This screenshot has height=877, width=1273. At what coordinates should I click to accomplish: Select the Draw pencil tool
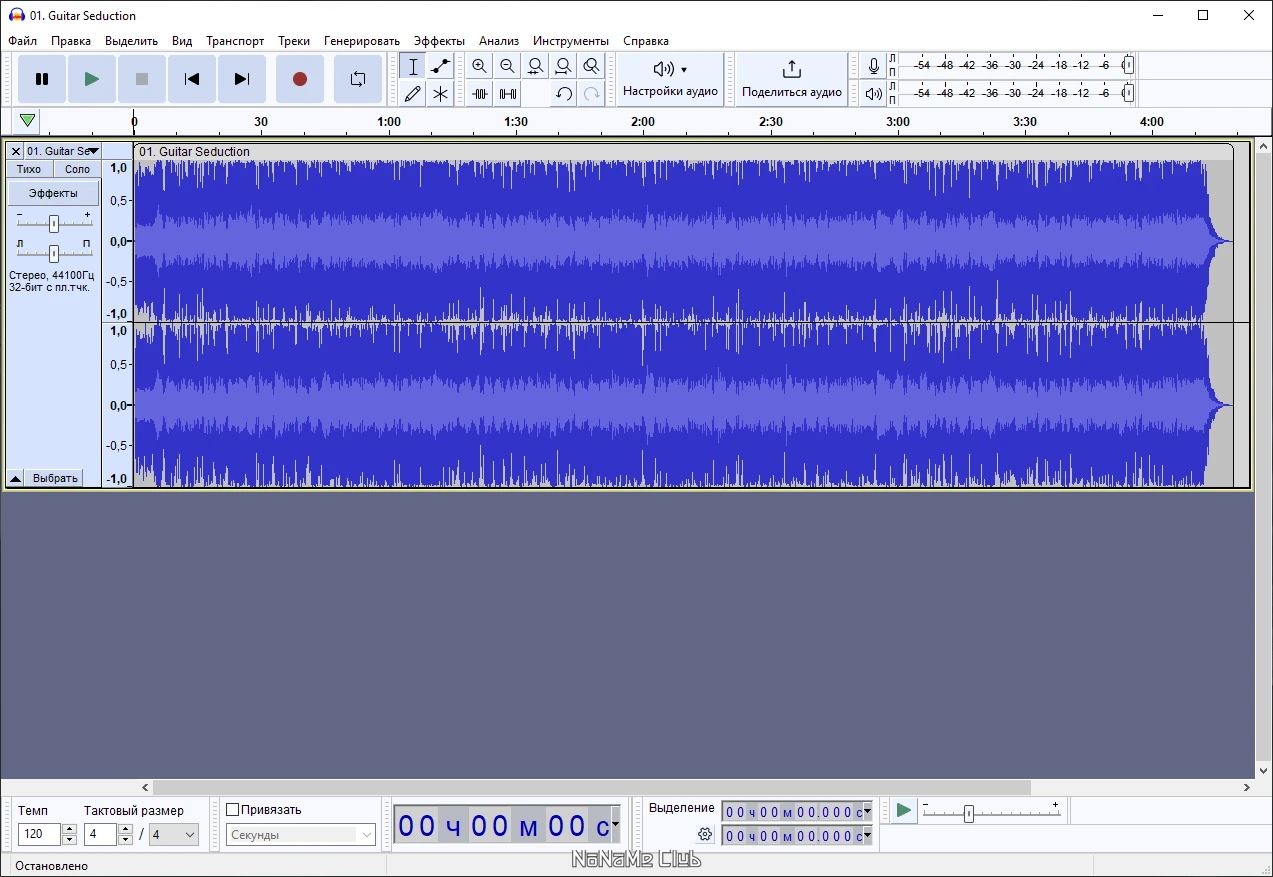click(x=413, y=94)
